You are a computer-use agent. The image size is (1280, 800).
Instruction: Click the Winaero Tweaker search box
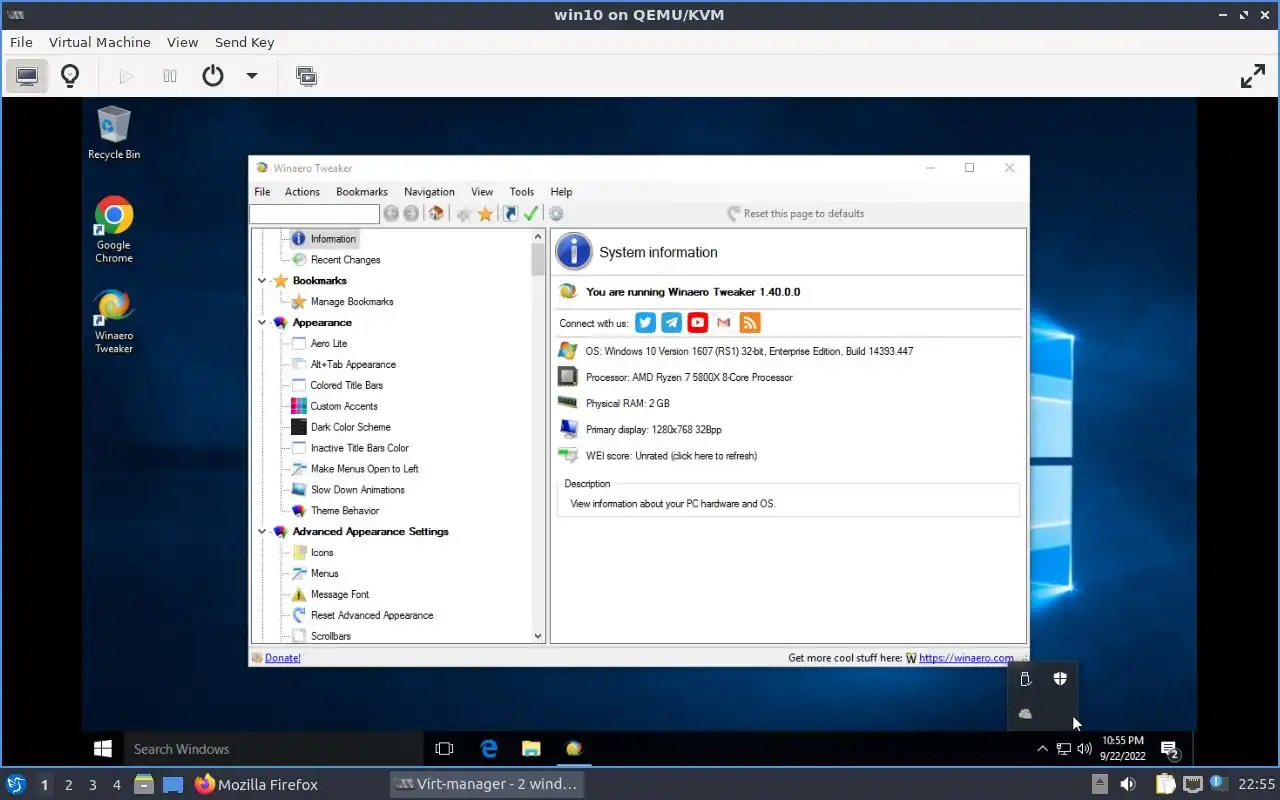coord(314,214)
